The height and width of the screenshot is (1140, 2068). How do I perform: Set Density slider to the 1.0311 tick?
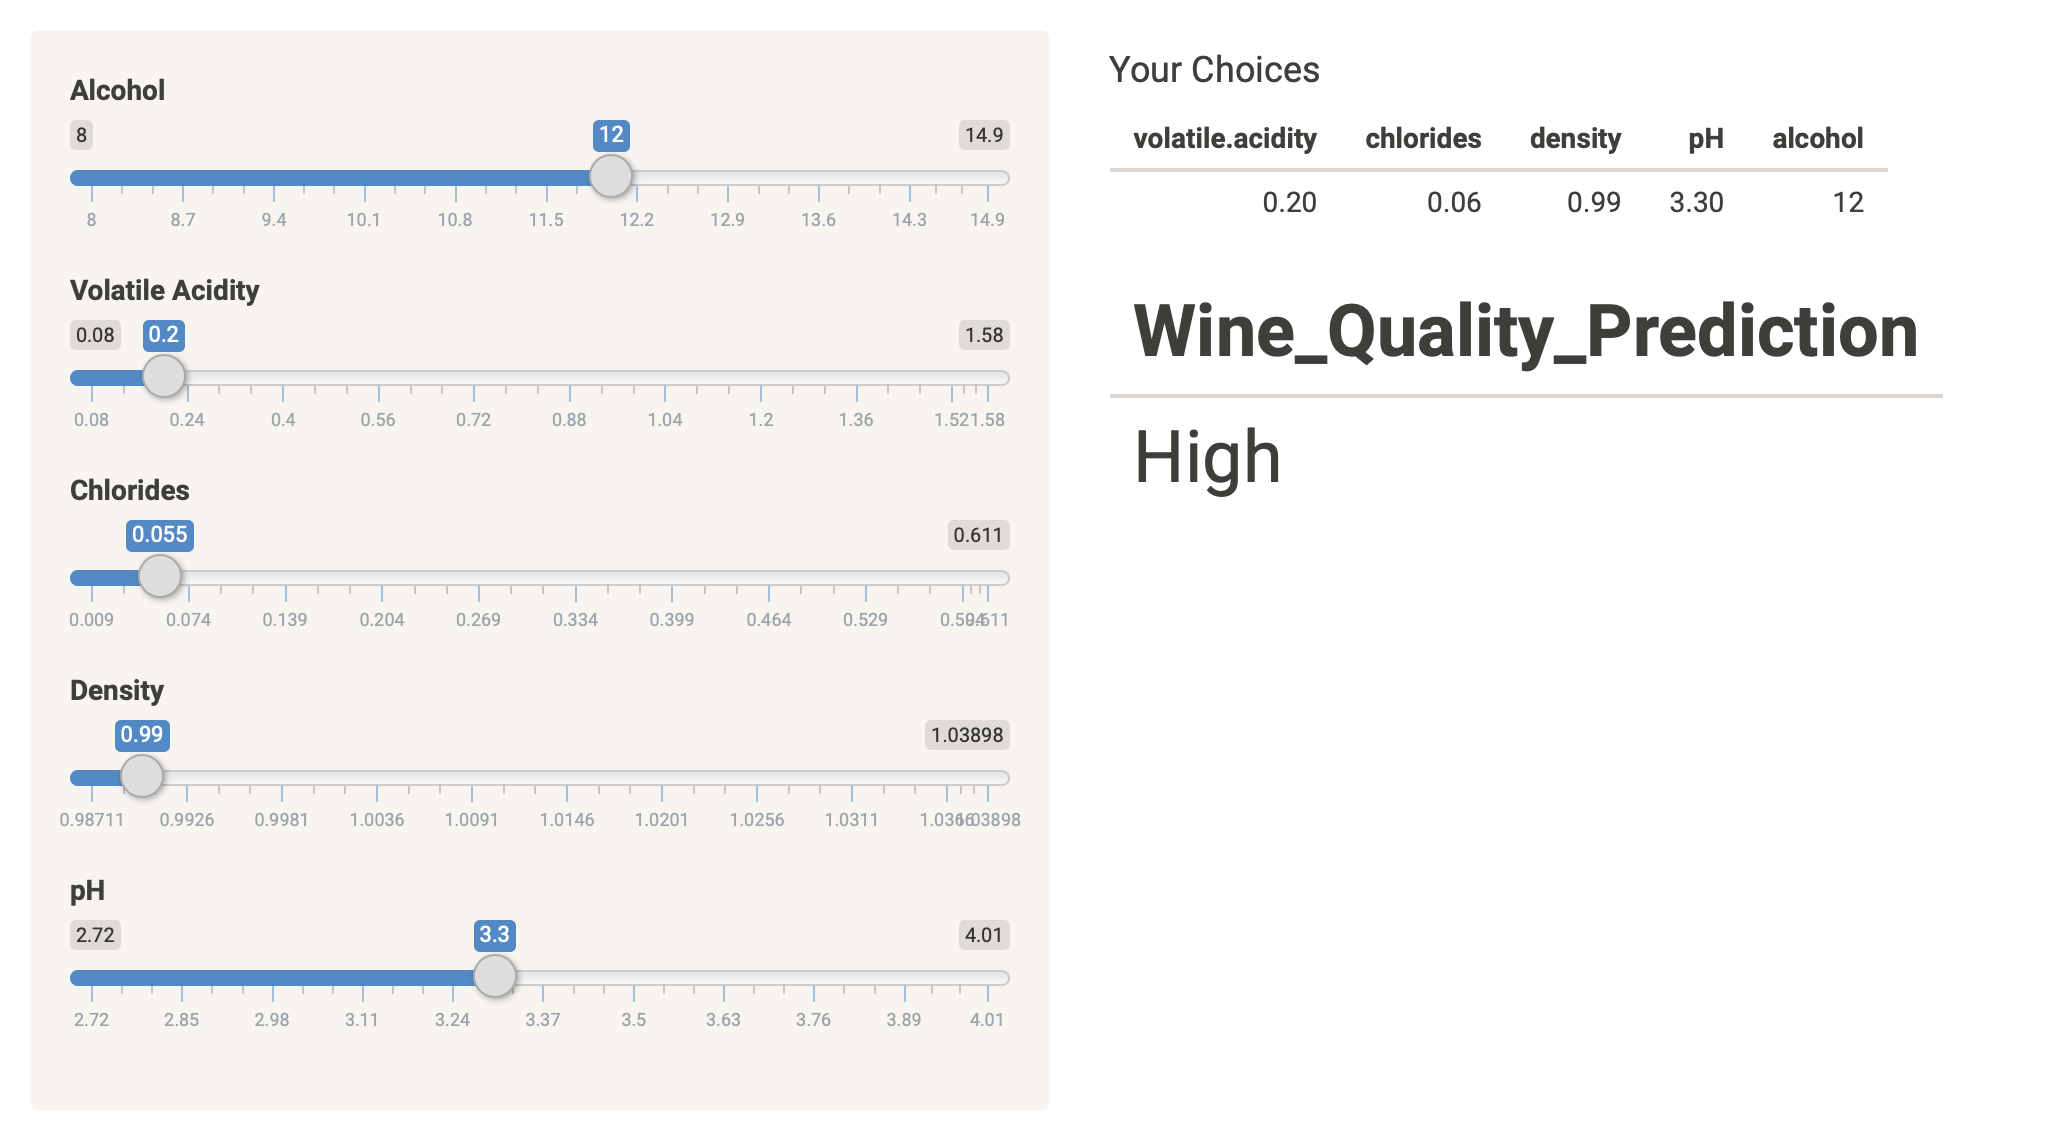click(x=852, y=778)
